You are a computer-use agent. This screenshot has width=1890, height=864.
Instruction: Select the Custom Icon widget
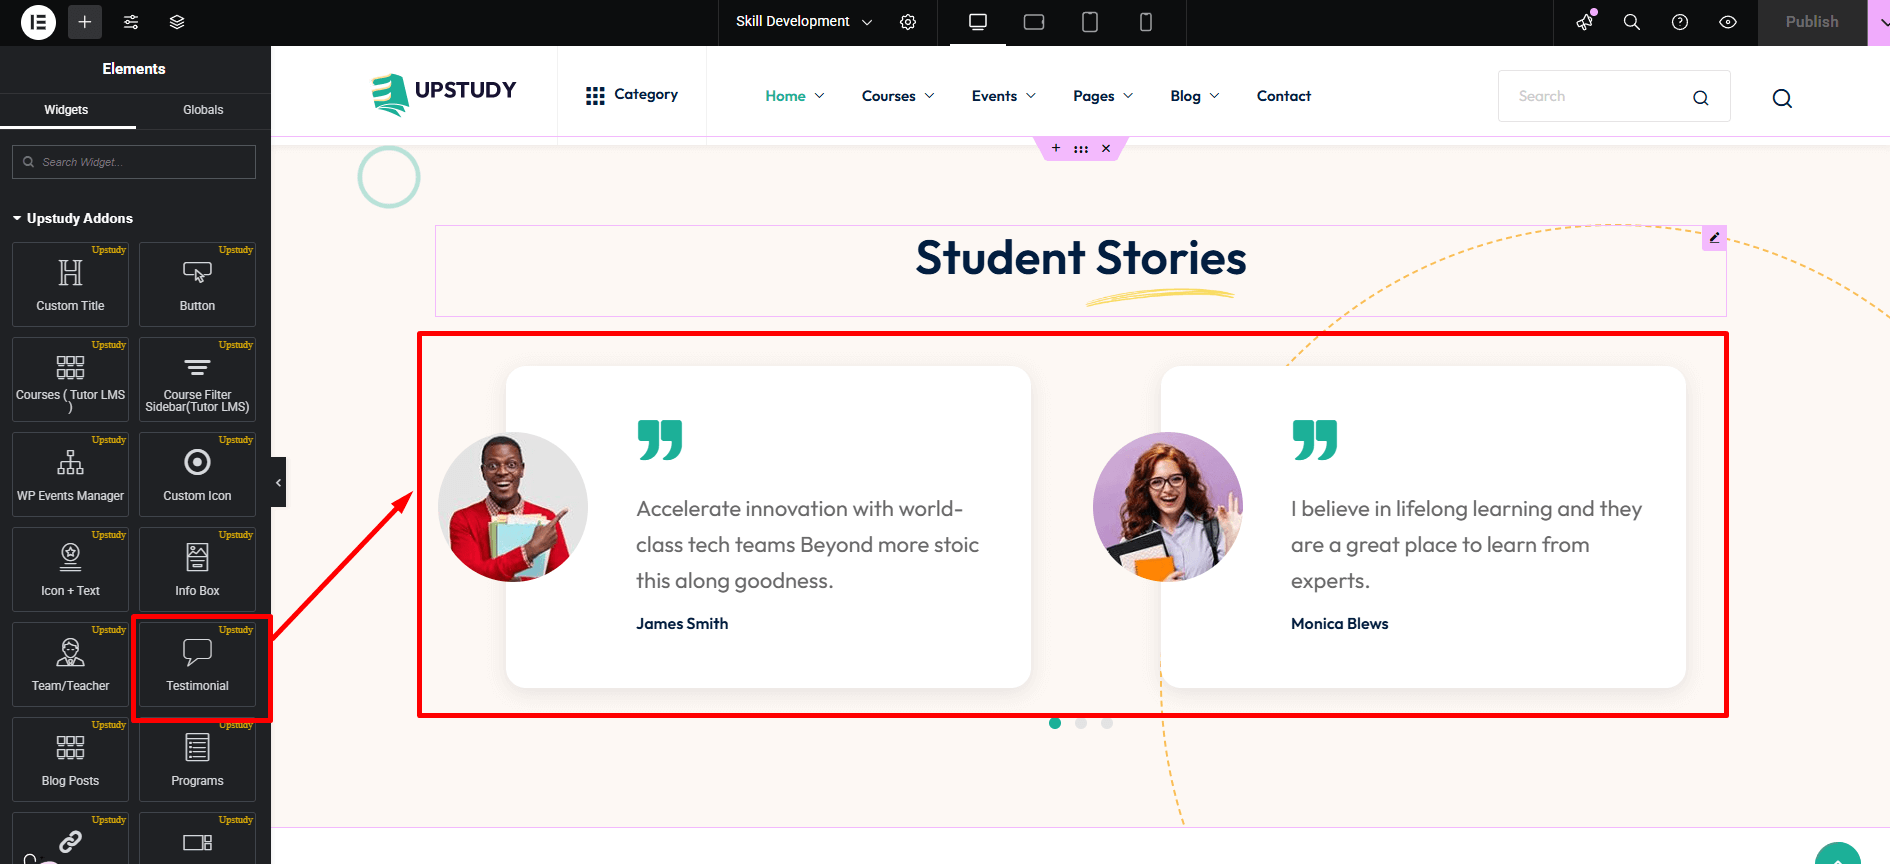[197, 474]
